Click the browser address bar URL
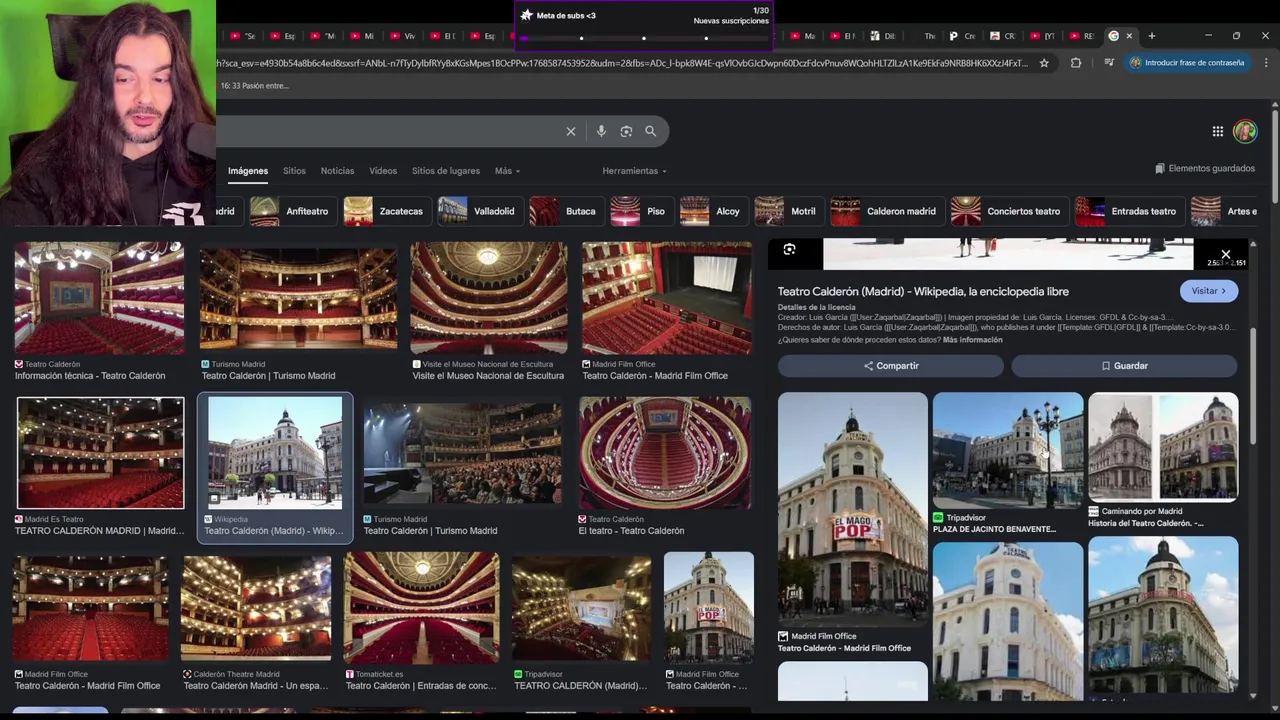 coord(622,63)
